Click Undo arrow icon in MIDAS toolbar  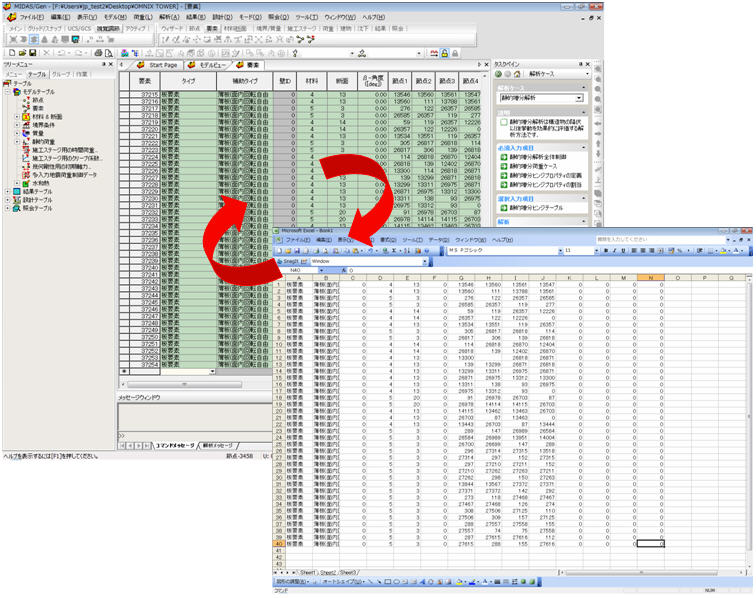click(62, 53)
